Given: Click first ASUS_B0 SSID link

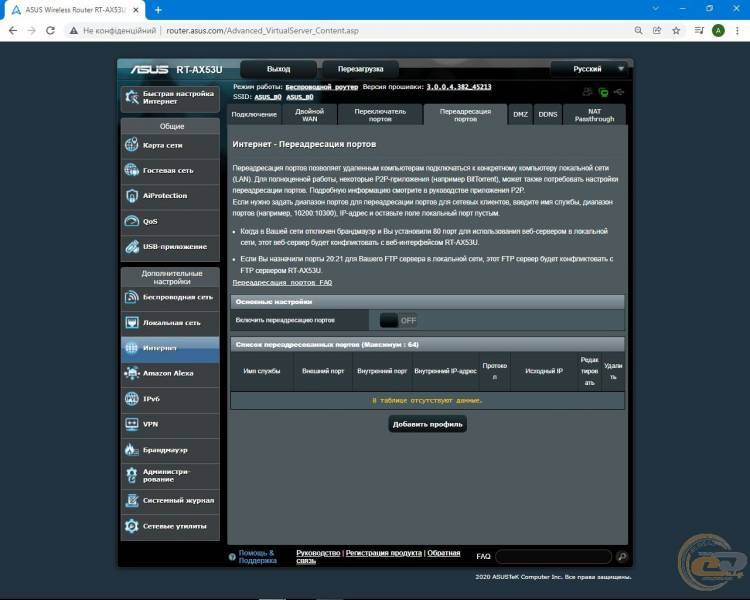Looking at the screenshot, I should [268, 97].
